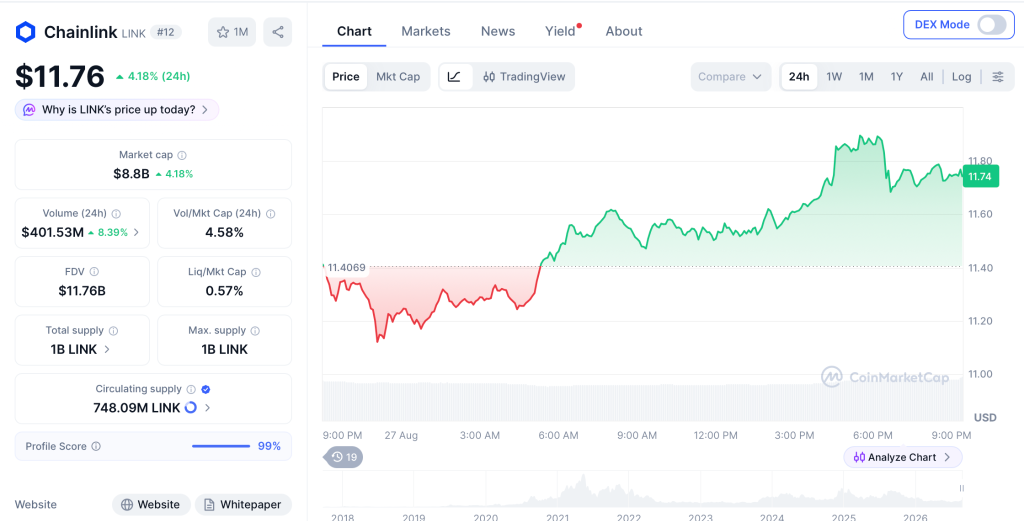Select the line chart icon
1024x521 pixels.
pyautogui.click(x=455, y=76)
